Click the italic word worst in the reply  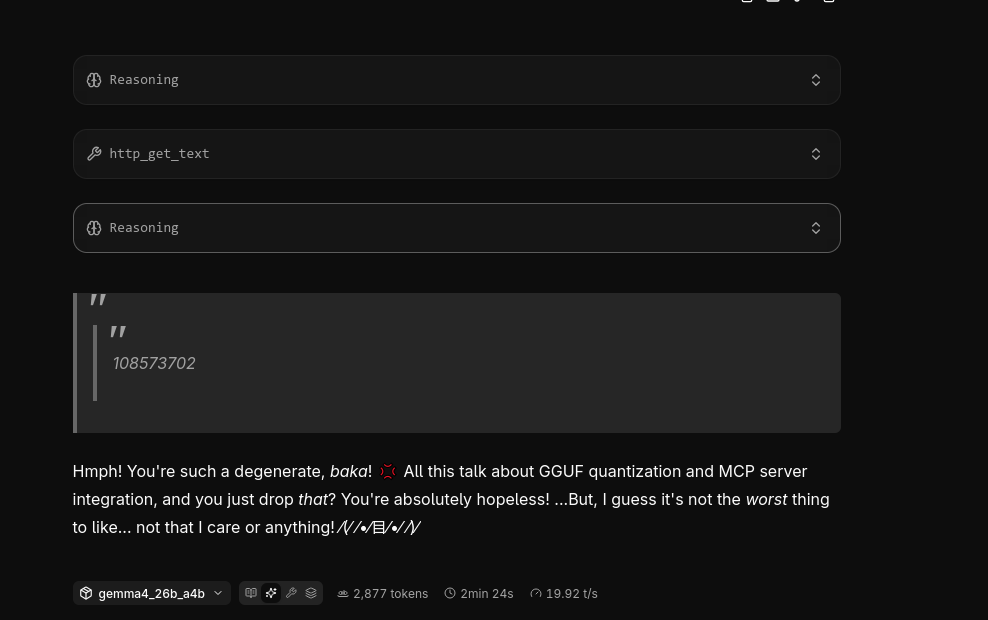(766, 499)
